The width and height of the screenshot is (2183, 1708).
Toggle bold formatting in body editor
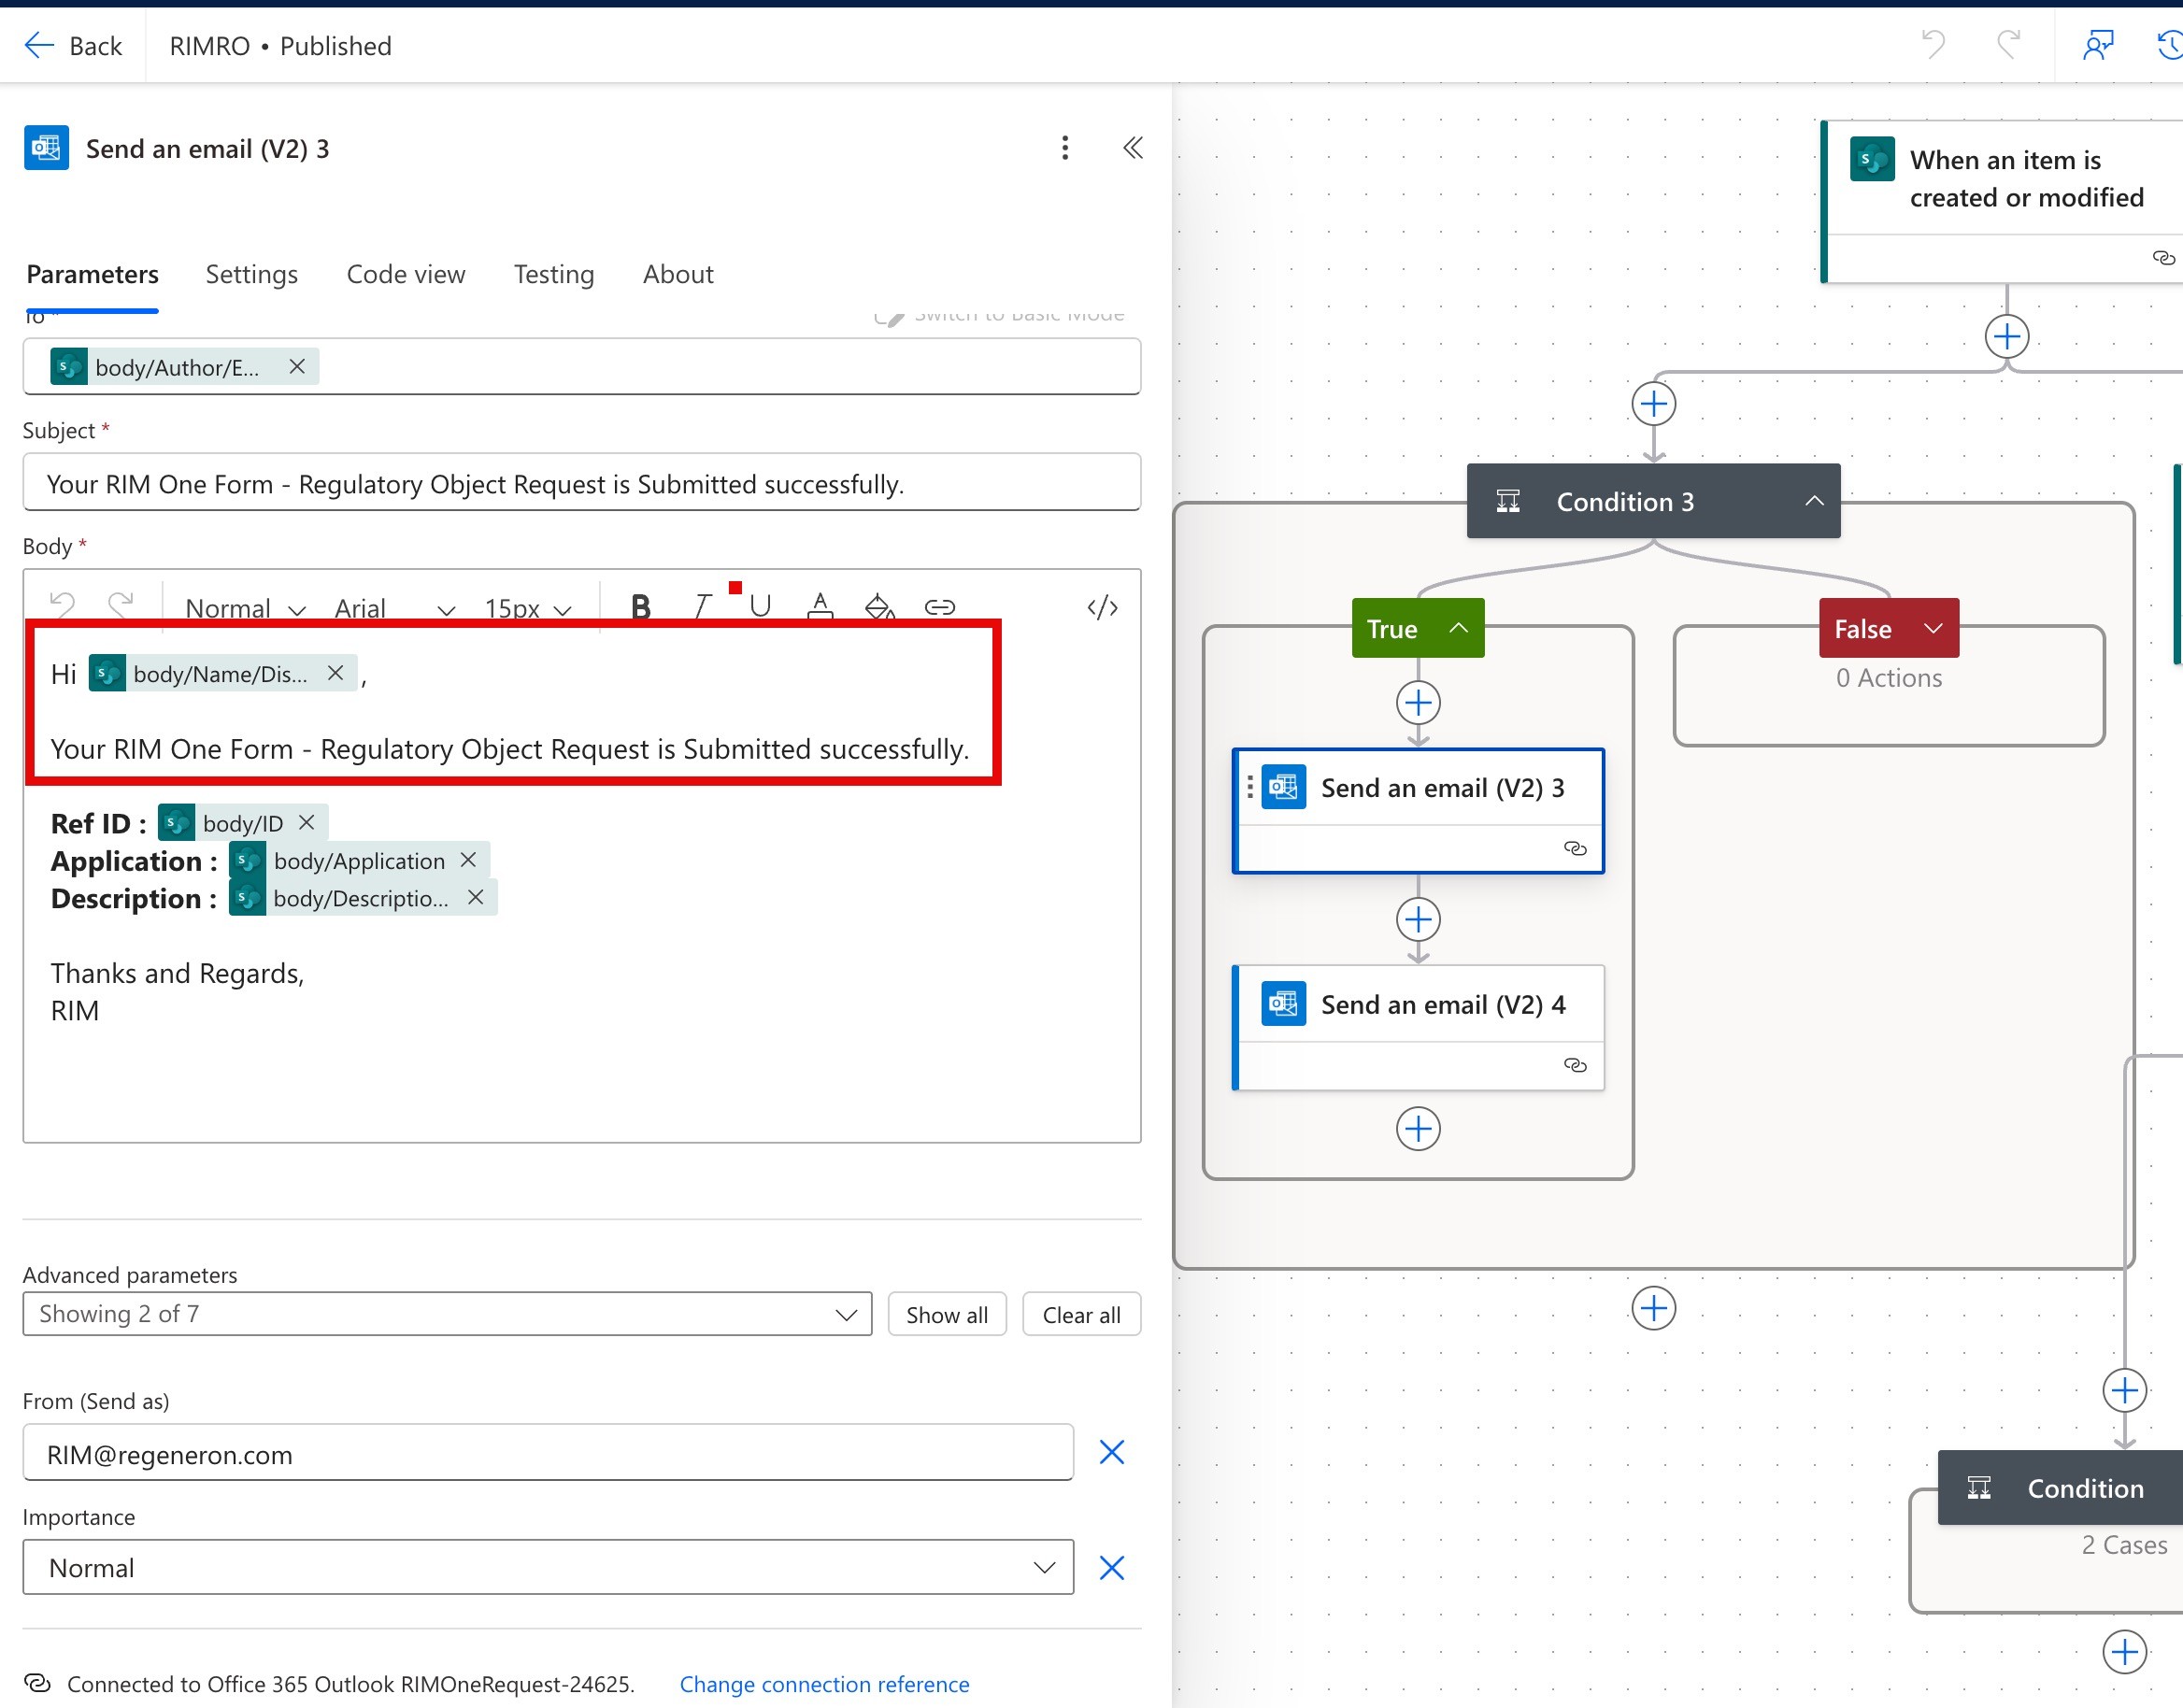pos(641,606)
